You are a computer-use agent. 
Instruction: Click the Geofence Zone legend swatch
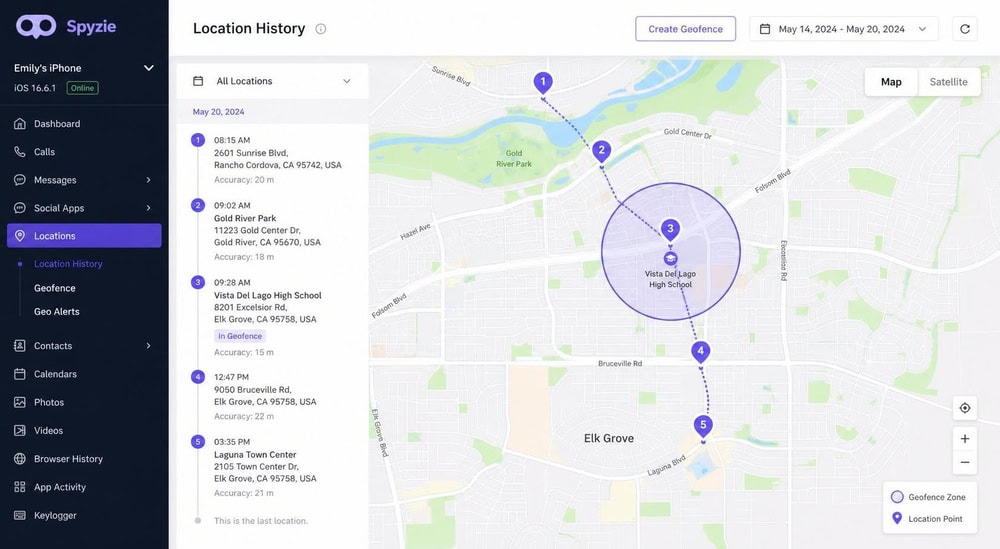pos(897,497)
